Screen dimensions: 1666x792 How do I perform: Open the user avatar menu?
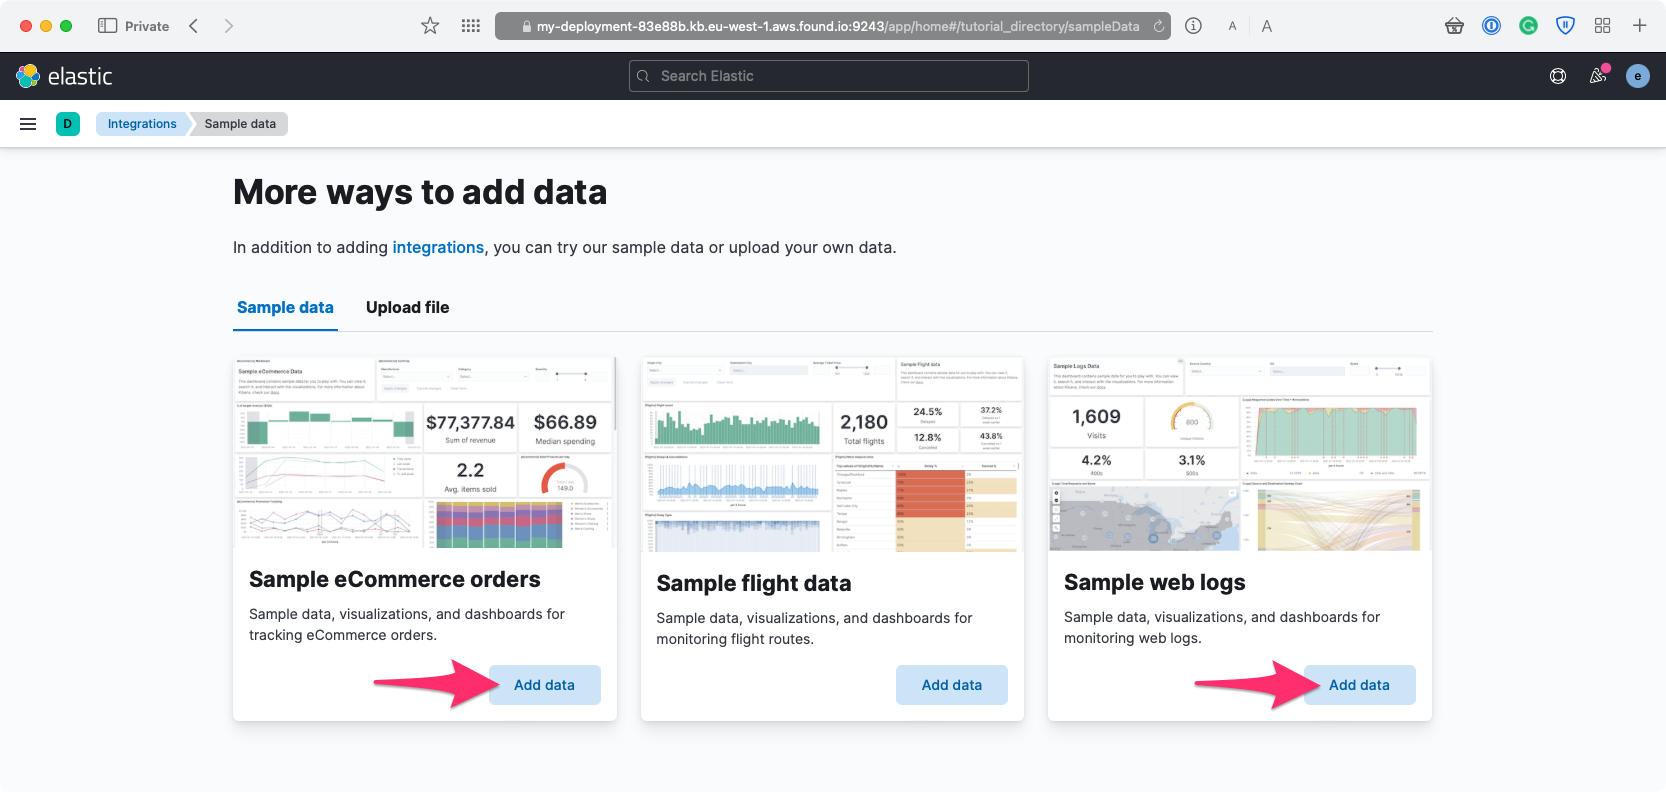(1637, 76)
